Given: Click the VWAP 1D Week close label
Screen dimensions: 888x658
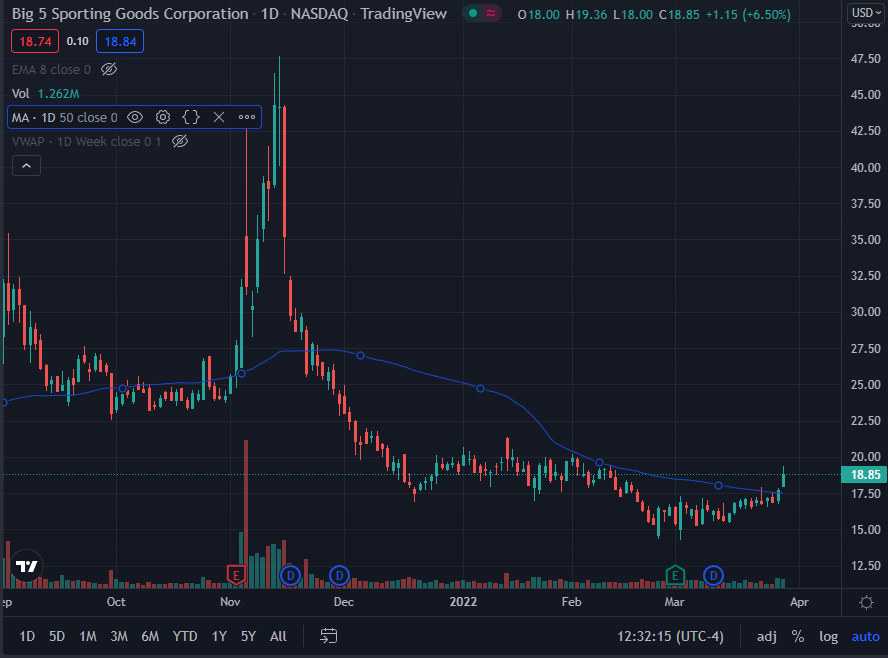Looking at the screenshot, I should 86,142.
